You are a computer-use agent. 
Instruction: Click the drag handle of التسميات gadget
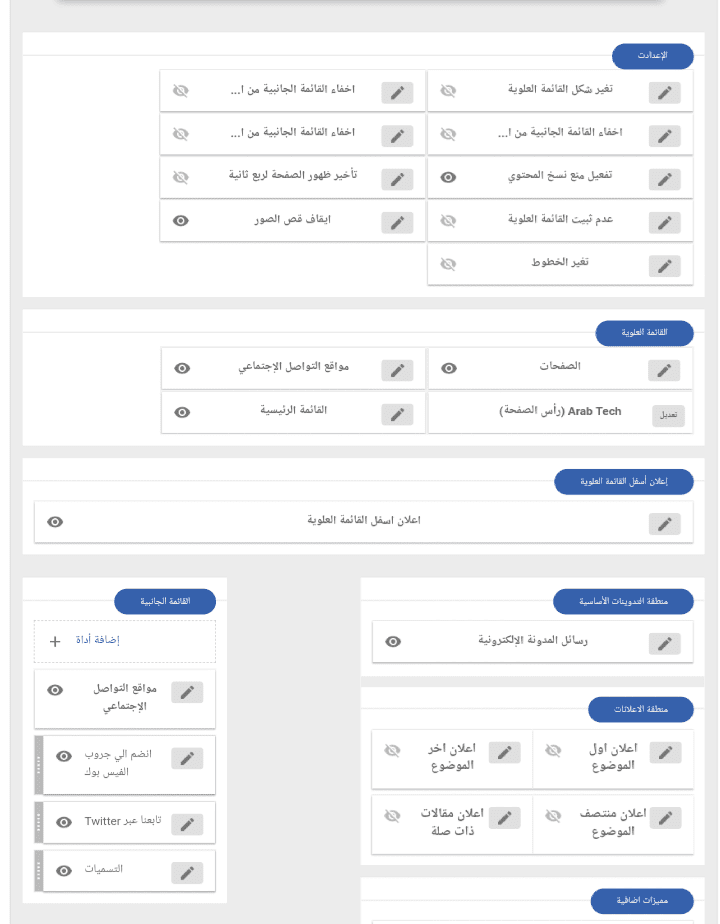tap(39, 871)
